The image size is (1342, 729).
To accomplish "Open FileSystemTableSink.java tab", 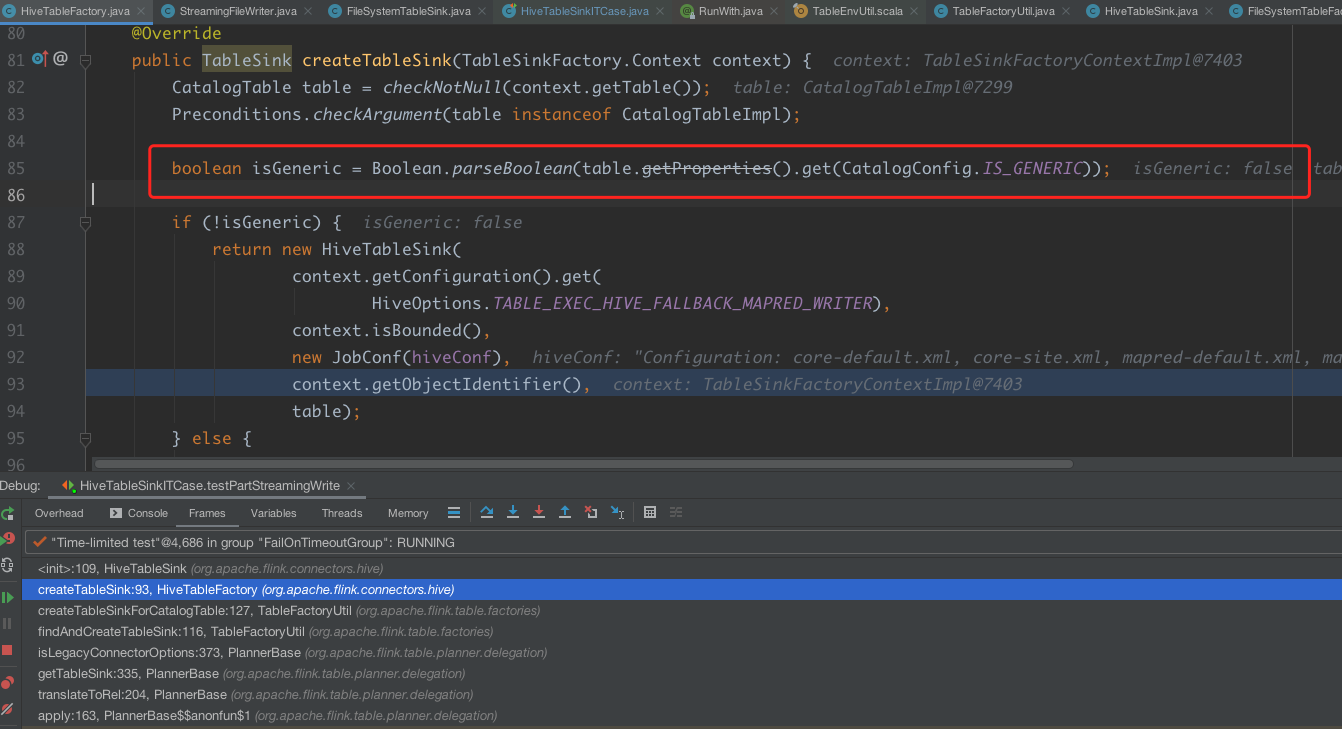I will click(408, 11).
